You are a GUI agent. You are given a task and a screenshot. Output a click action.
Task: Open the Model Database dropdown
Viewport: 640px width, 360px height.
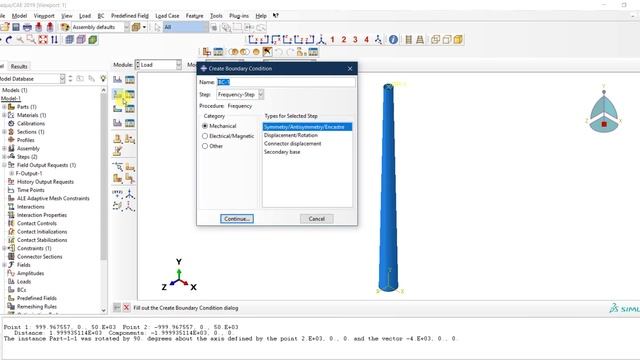click(32, 78)
